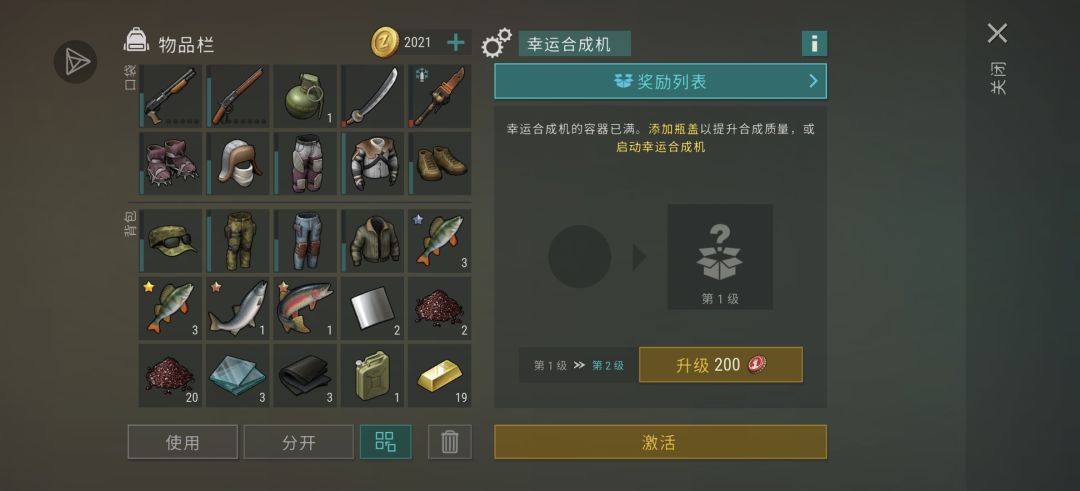
Task: Select the gold bar stack
Action: pyautogui.click(x=439, y=375)
